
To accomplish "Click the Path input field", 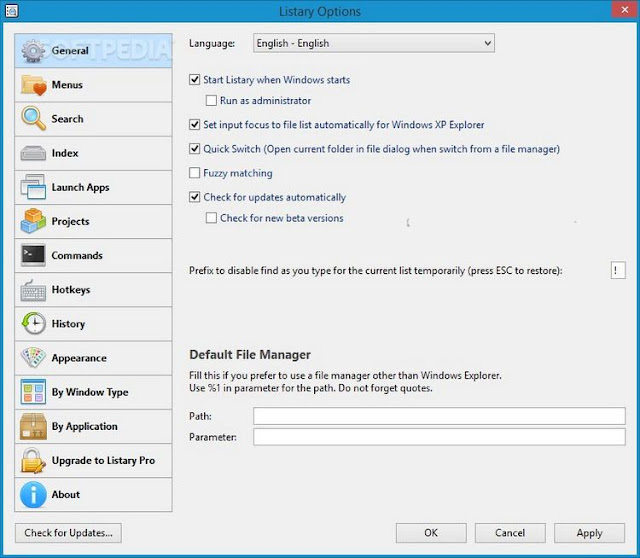I will tap(439, 416).
